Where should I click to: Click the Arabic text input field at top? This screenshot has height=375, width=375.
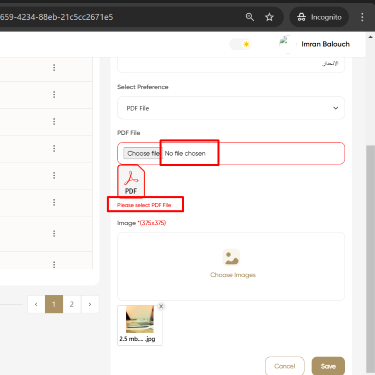coord(231,64)
